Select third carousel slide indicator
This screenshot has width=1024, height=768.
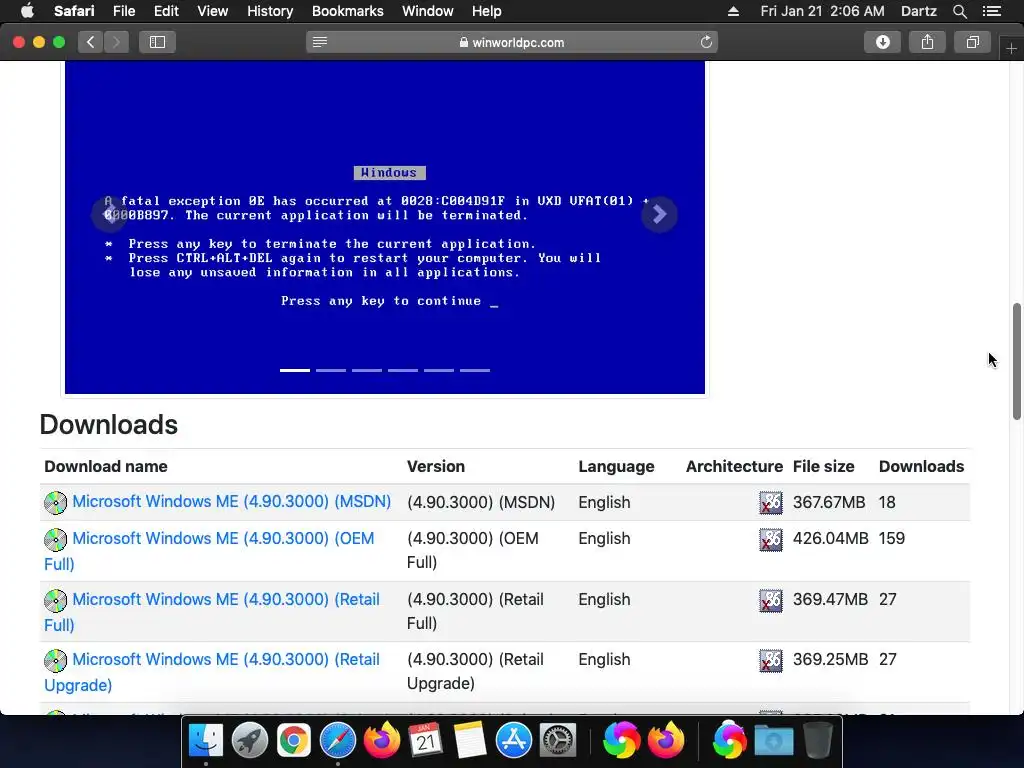point(366,370)
